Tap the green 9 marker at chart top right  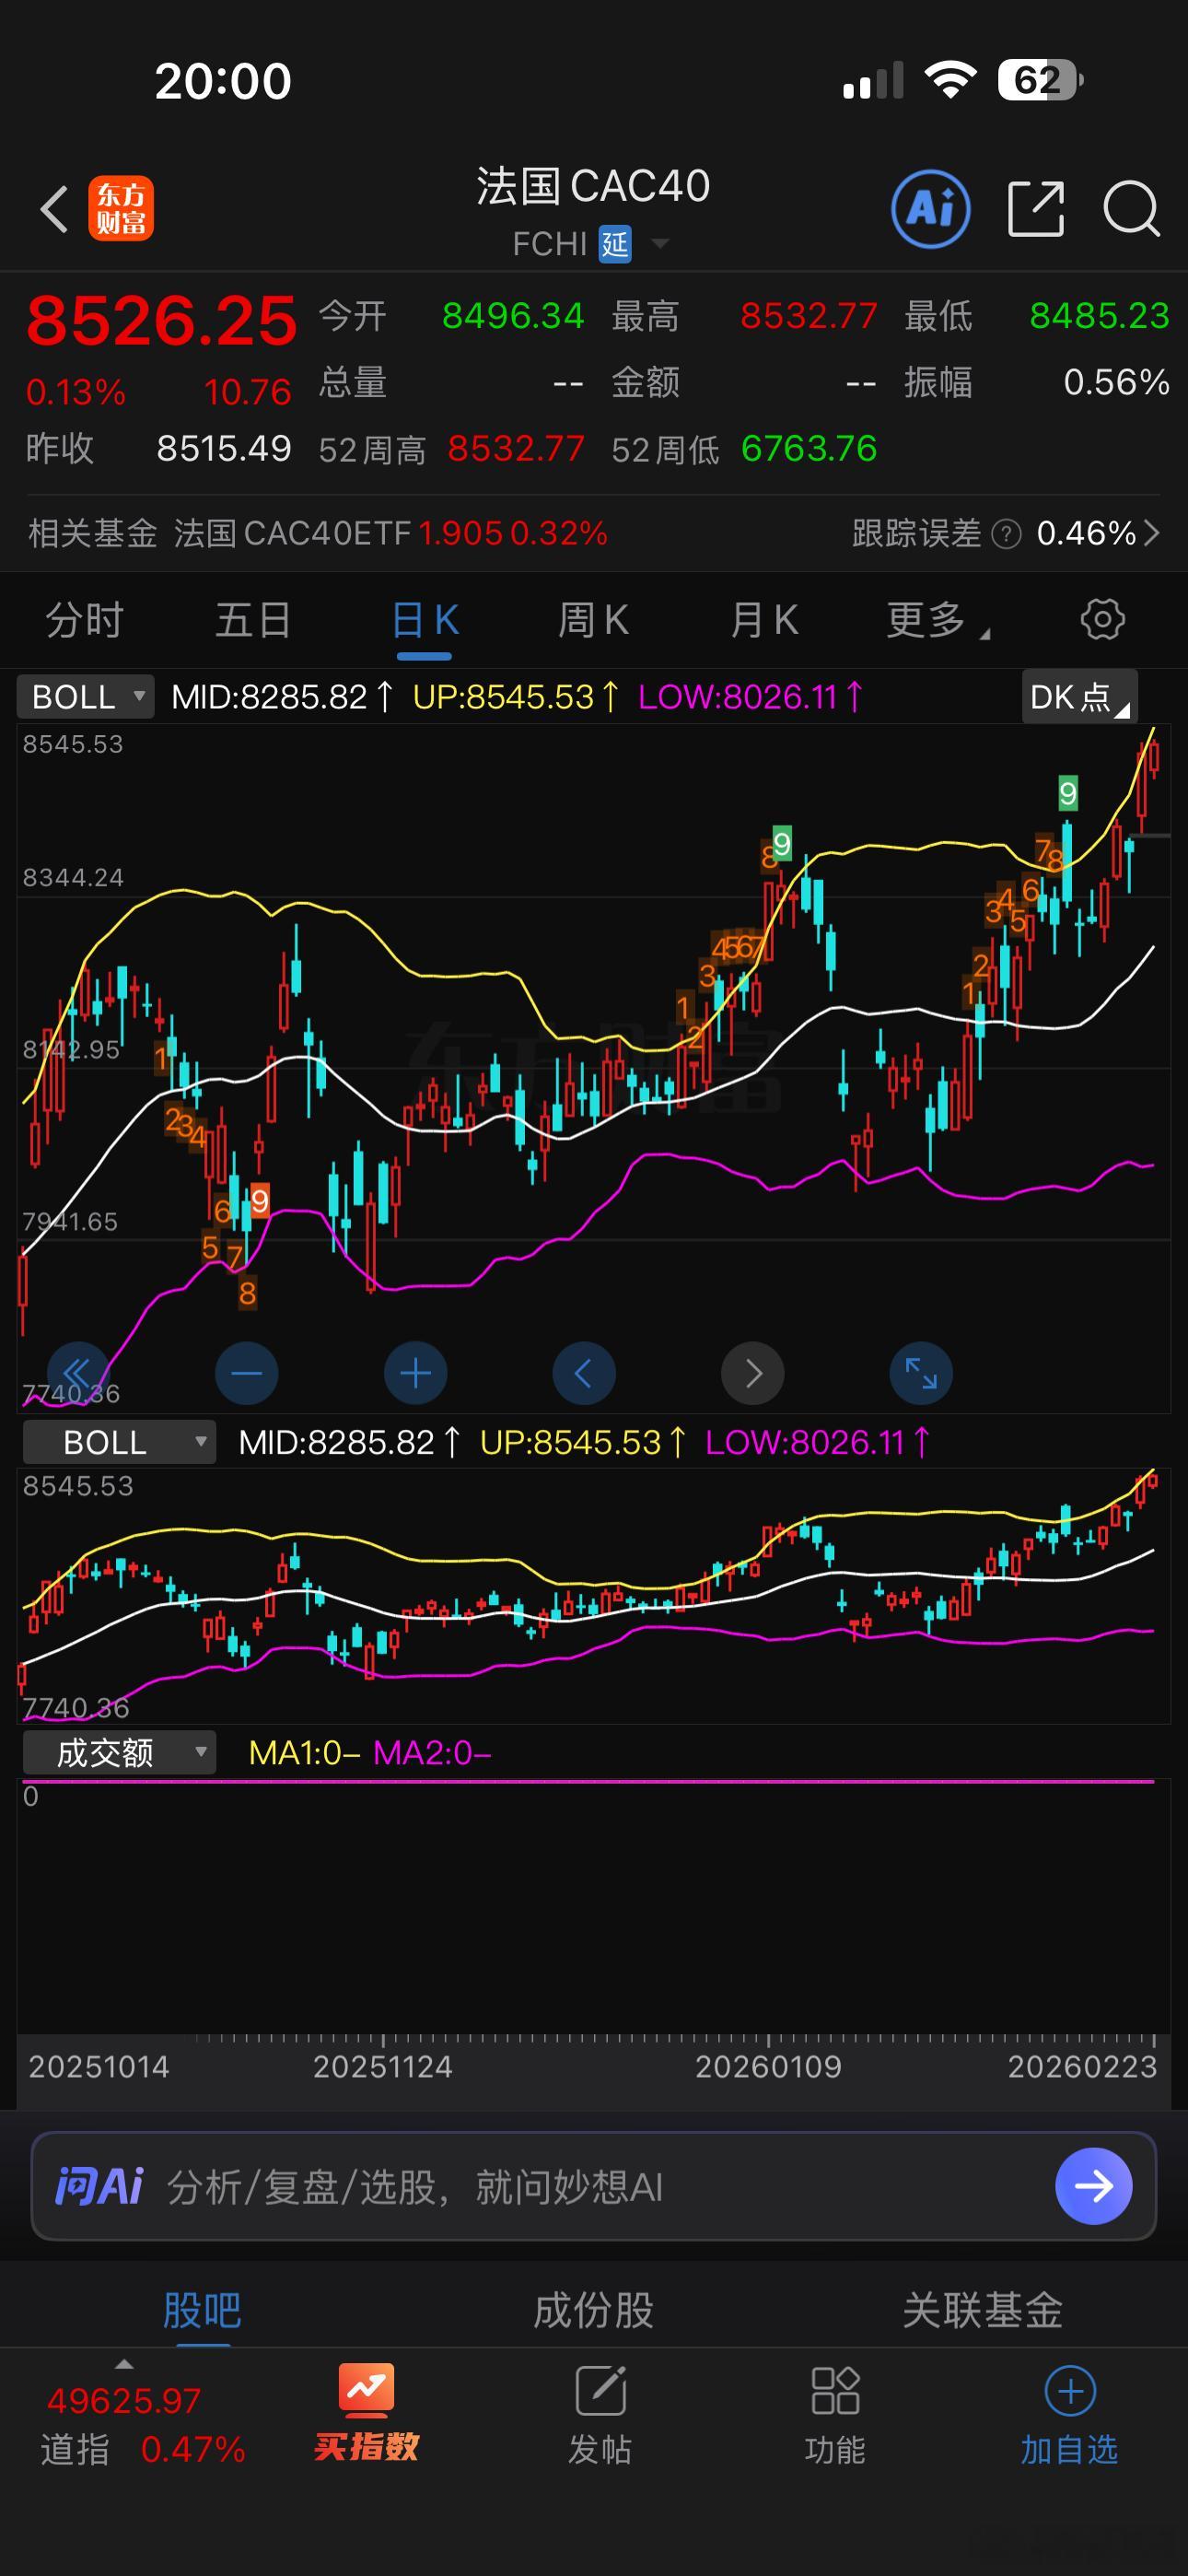click(x=1068, y=793)
